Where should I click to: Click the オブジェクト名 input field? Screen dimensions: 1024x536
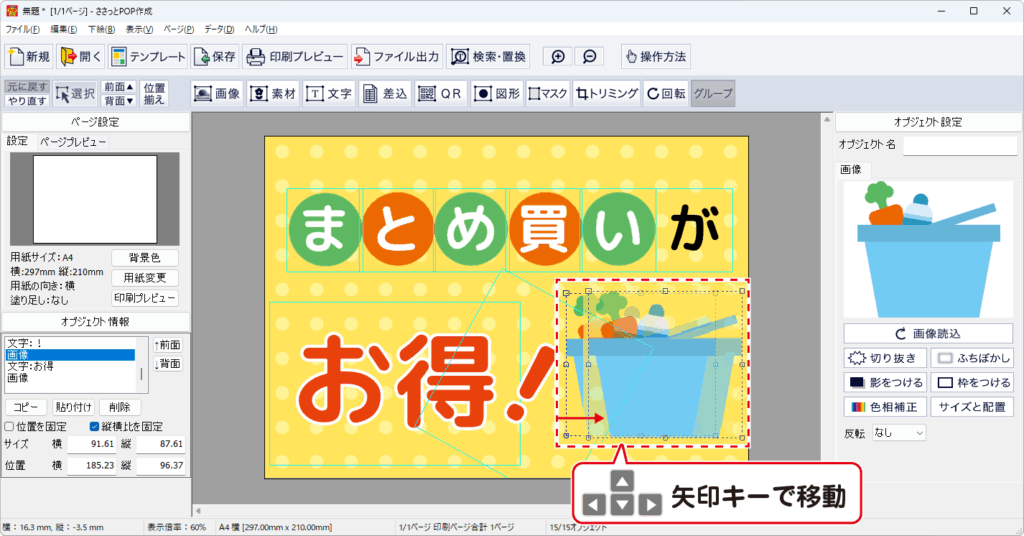pyautogui.click(x=959, y=146)
